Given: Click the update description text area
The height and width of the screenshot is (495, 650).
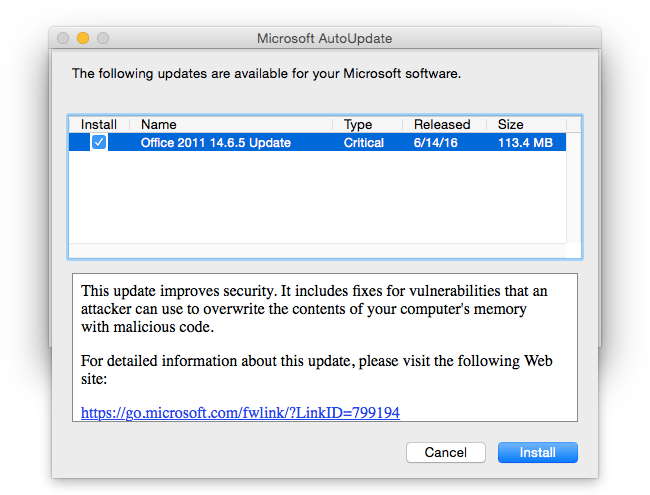Looking at the screenshot, I should 325,347.
